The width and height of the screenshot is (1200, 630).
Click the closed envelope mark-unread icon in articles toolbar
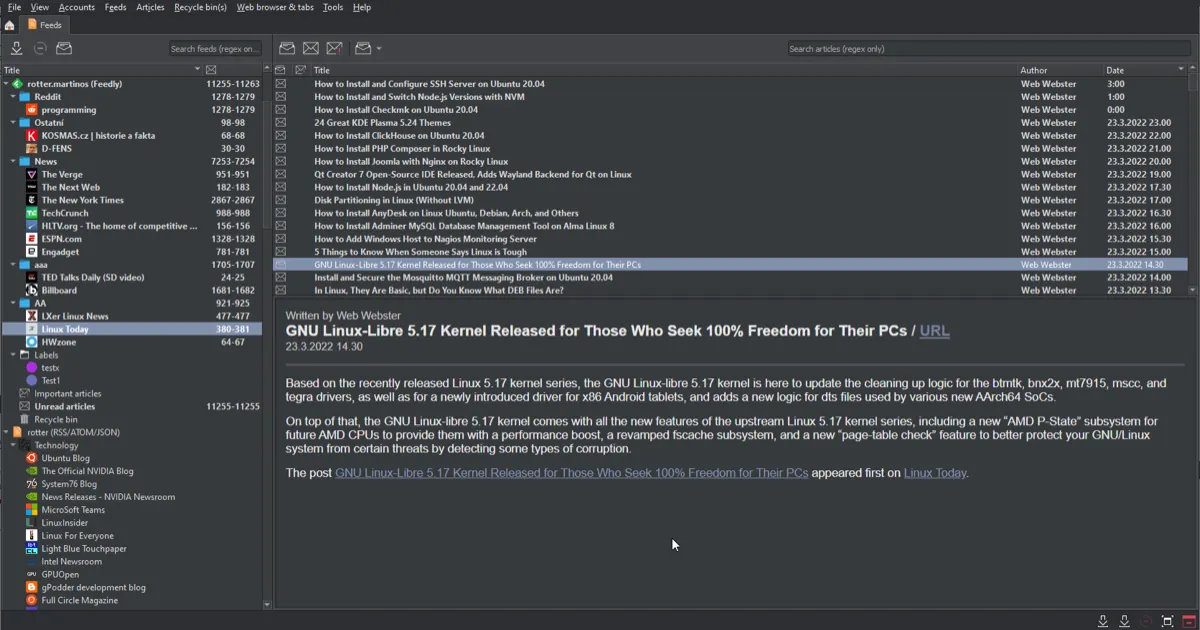click(x=311, y=48)
